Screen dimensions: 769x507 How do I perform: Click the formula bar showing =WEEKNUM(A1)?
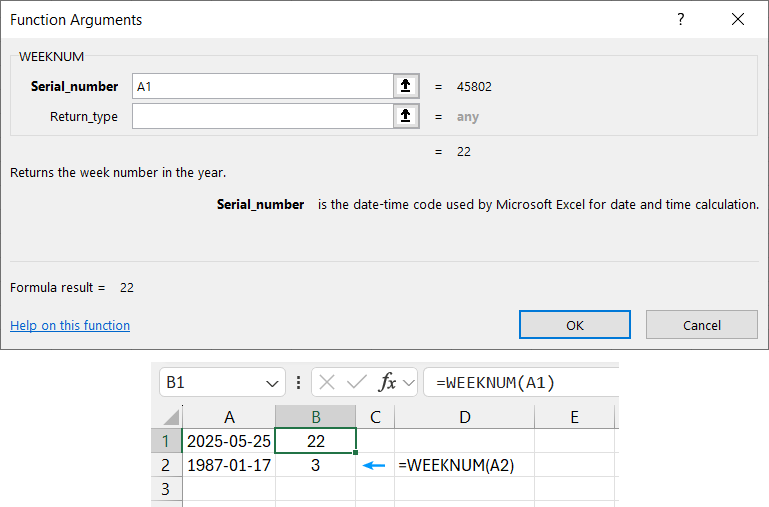[521, 382]
